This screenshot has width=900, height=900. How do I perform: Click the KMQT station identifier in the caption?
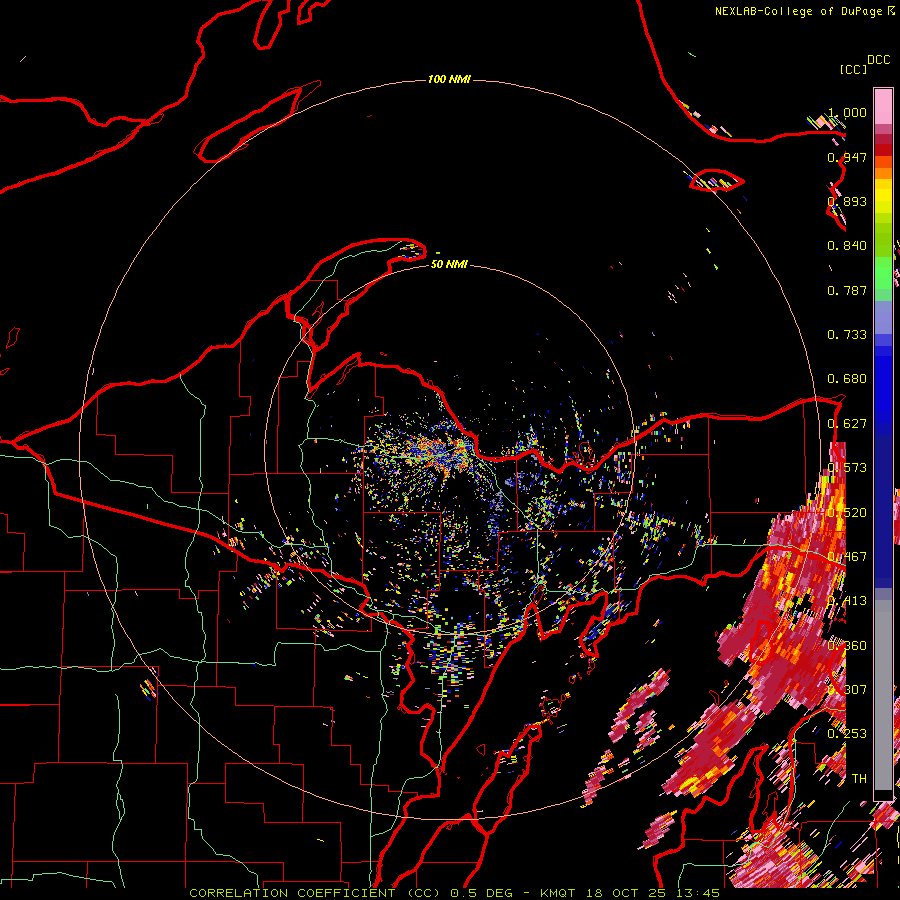(557, 893)
